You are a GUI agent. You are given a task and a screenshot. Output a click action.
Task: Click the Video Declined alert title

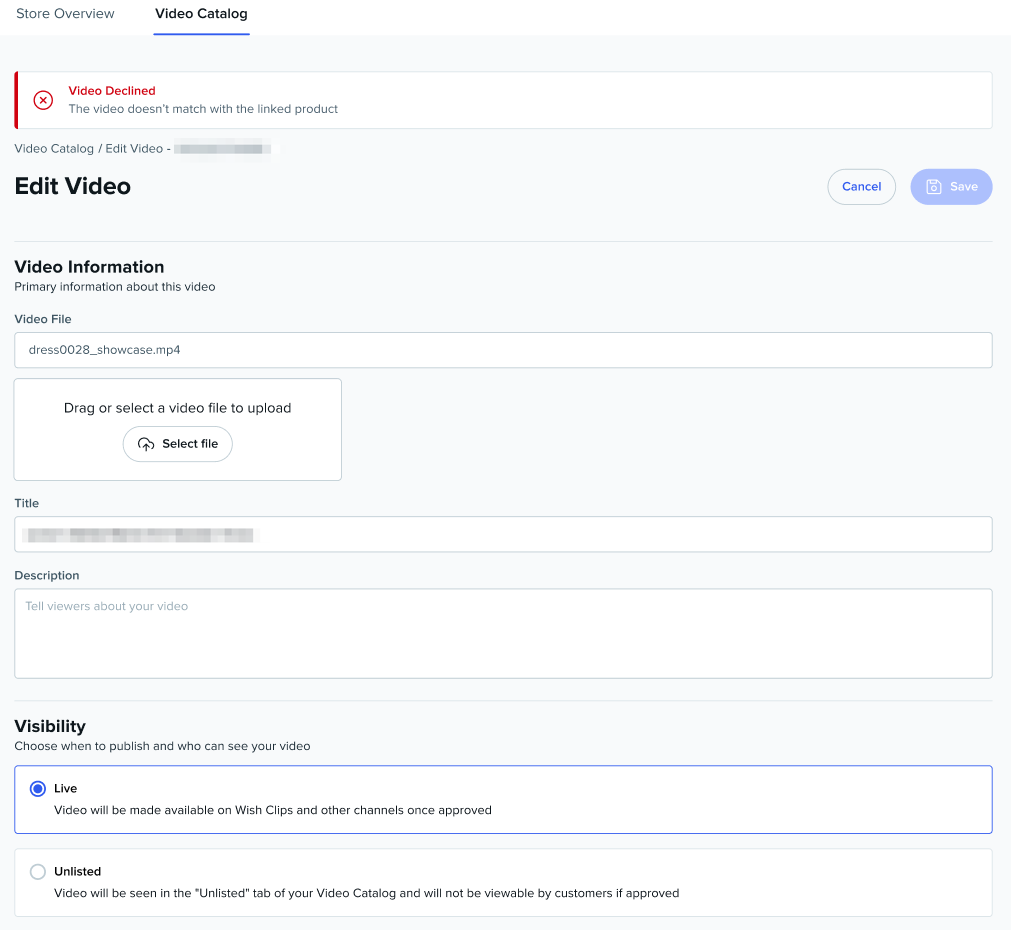[112, 91]
